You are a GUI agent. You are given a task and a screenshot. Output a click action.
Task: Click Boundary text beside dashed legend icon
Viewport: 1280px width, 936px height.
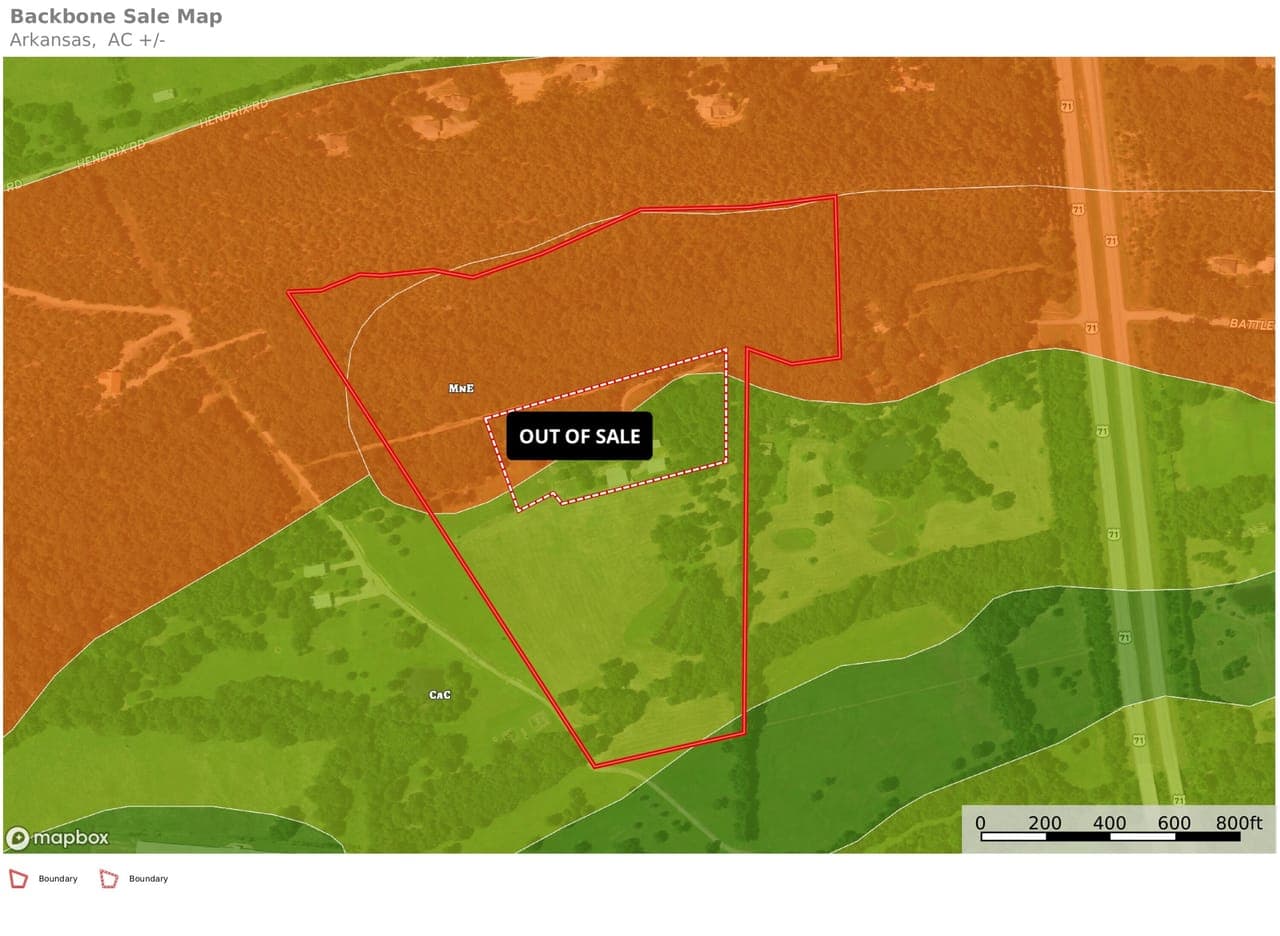click(148, 879)
